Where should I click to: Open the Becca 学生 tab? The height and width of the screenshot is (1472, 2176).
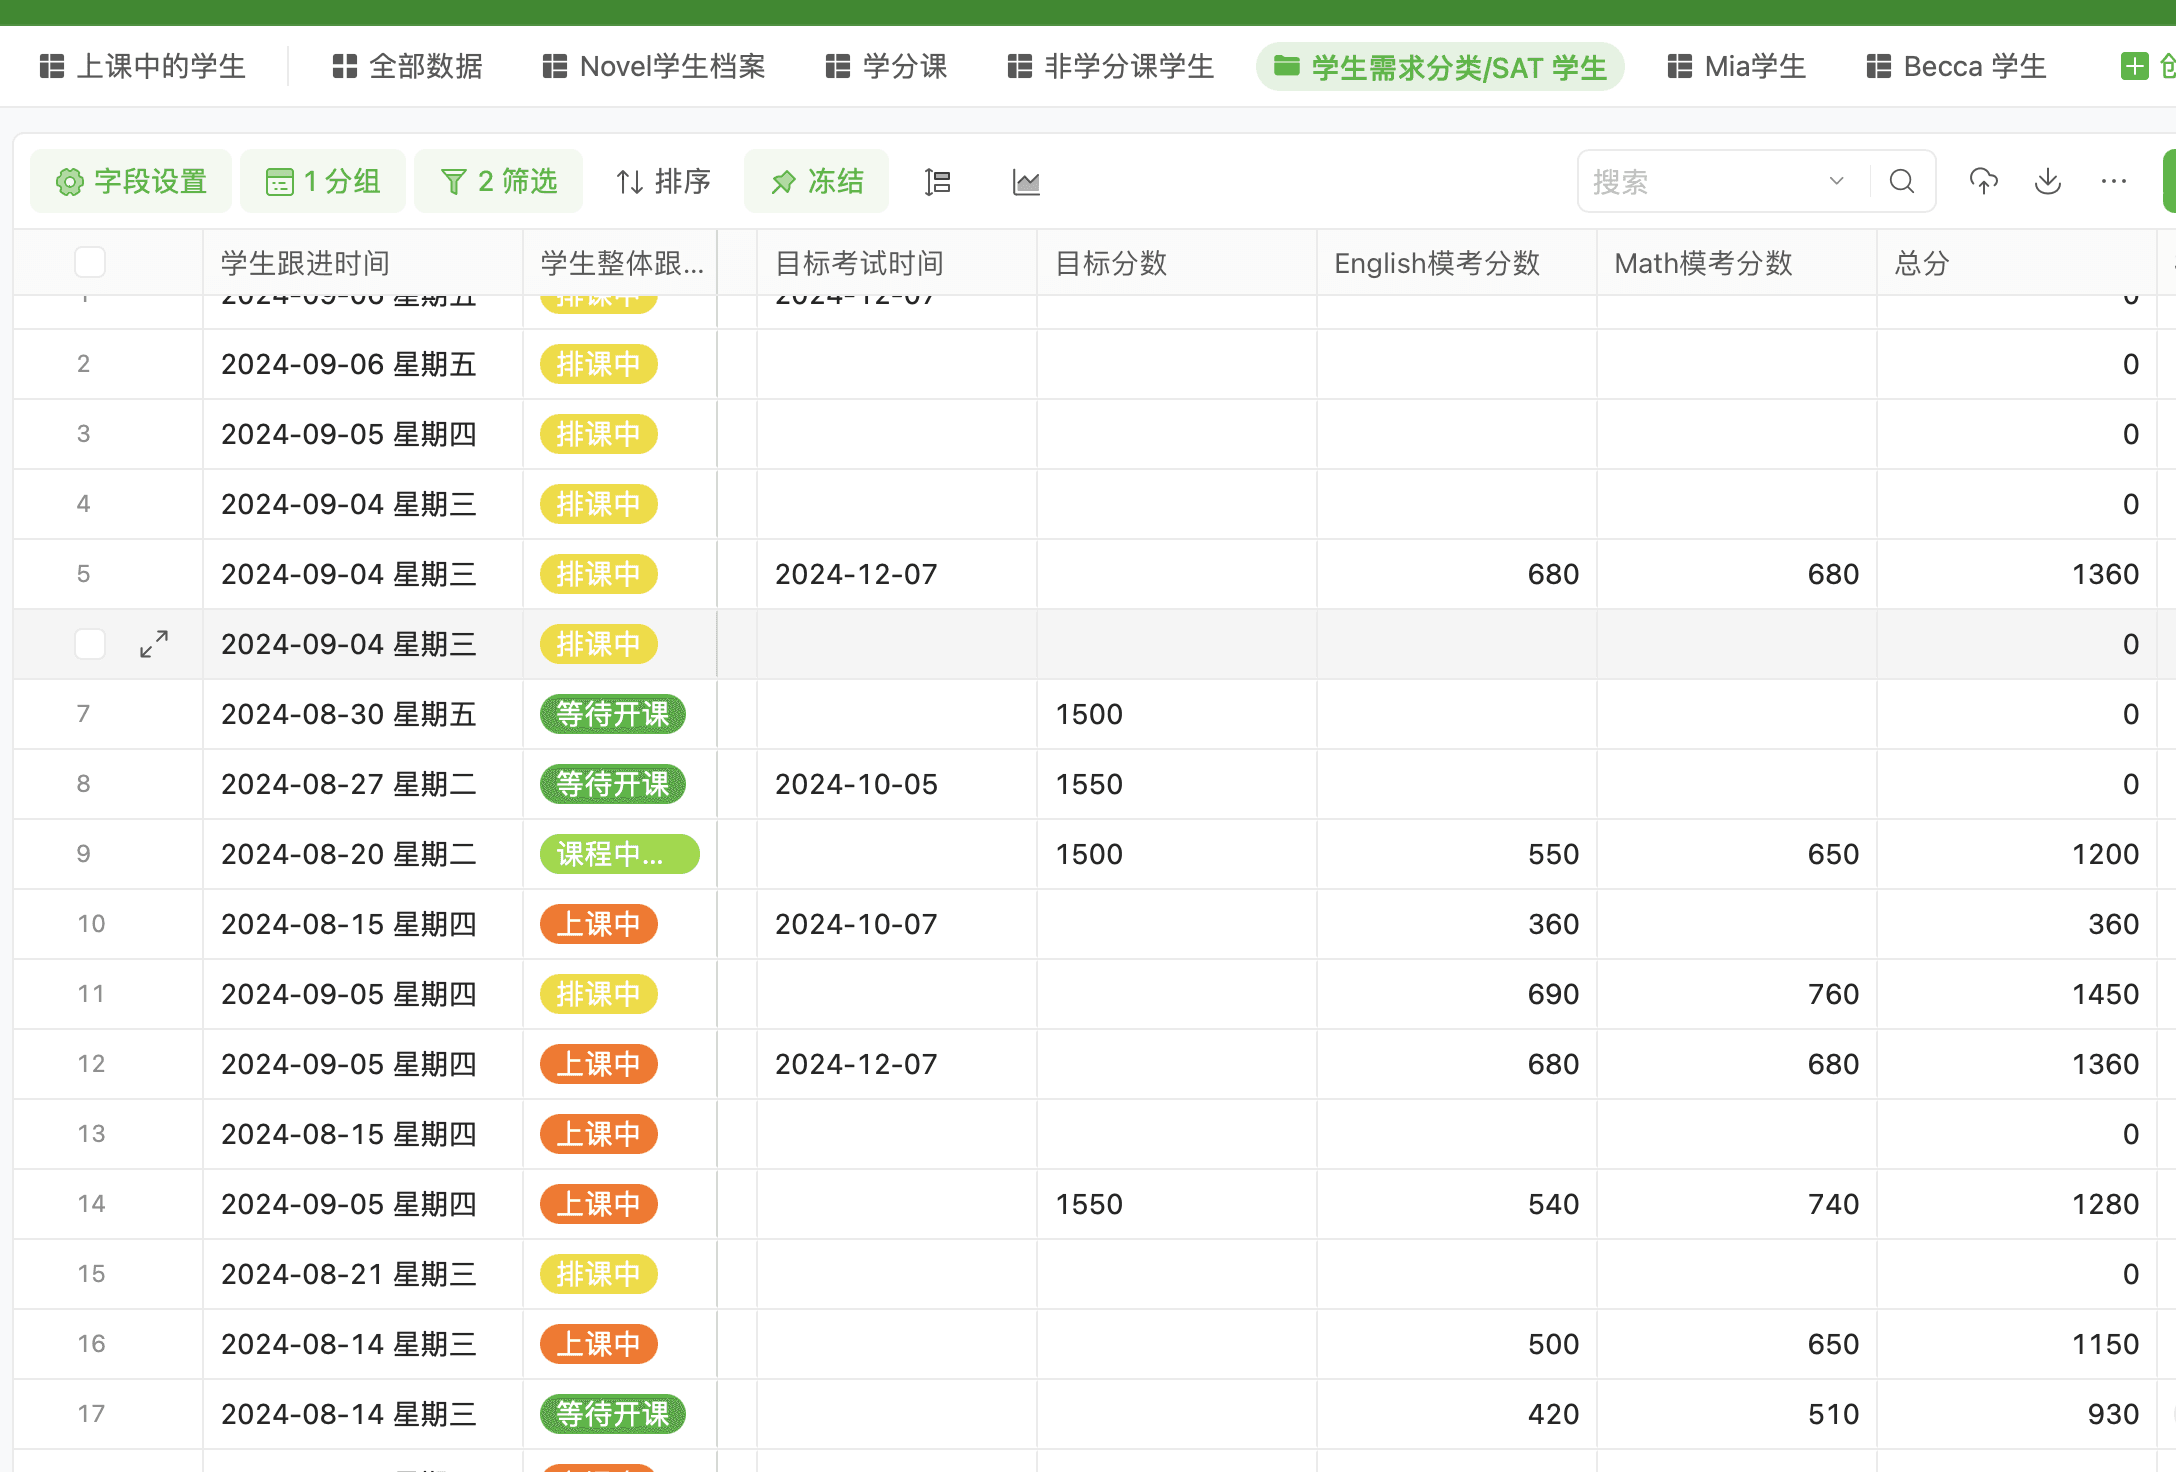pos(1957,67)
